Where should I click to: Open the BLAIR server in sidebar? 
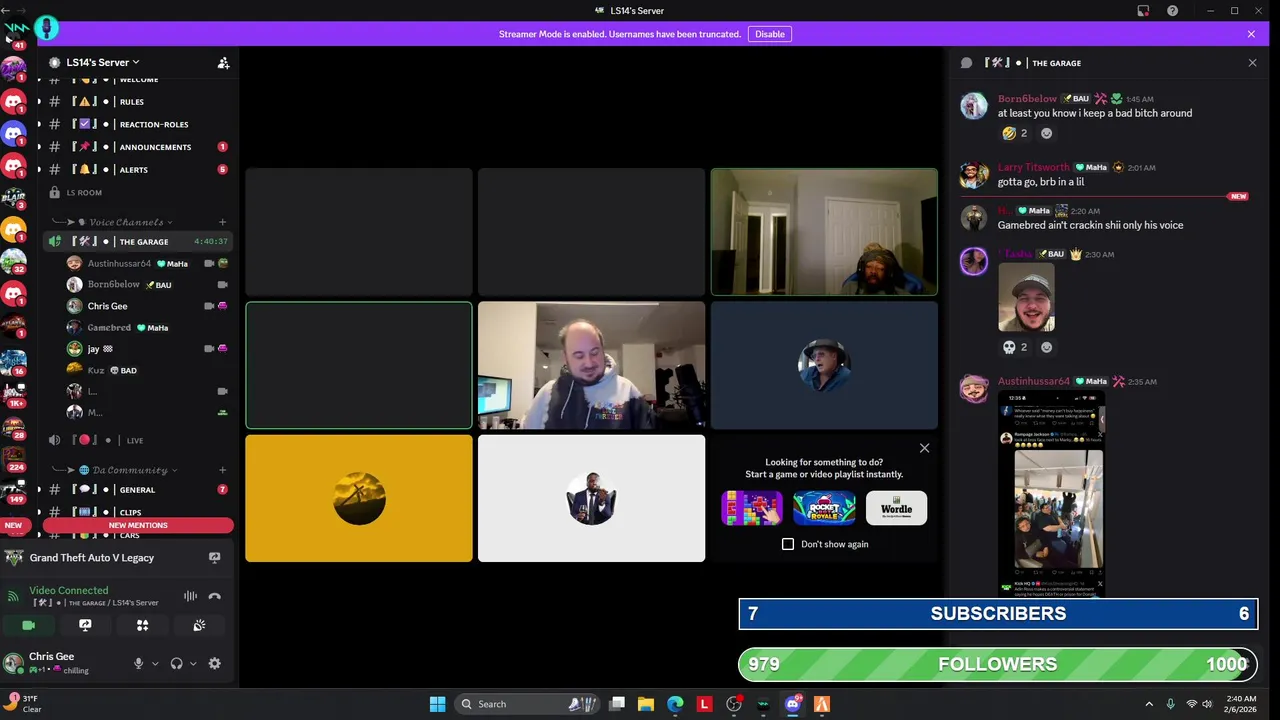(x=13, y=197)
